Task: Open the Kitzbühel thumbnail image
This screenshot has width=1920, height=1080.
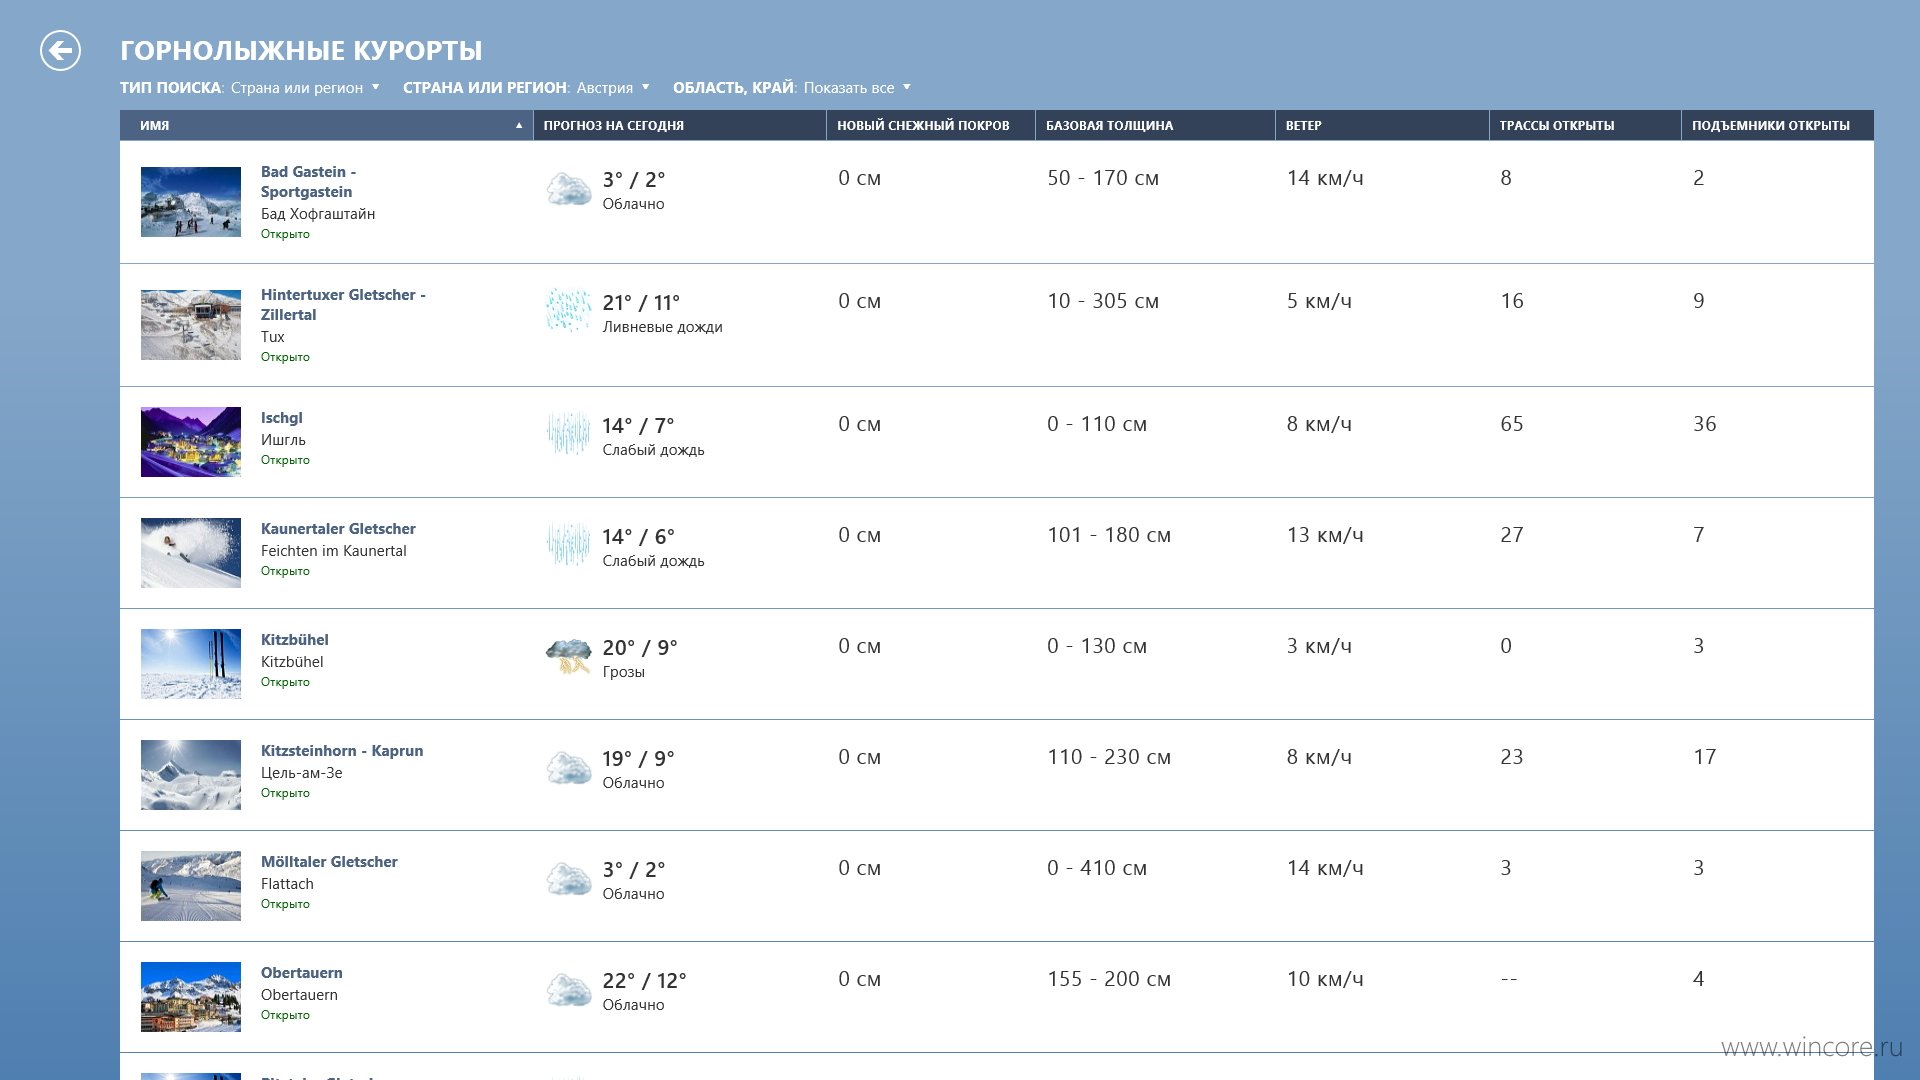Action: tap(191, 664)
